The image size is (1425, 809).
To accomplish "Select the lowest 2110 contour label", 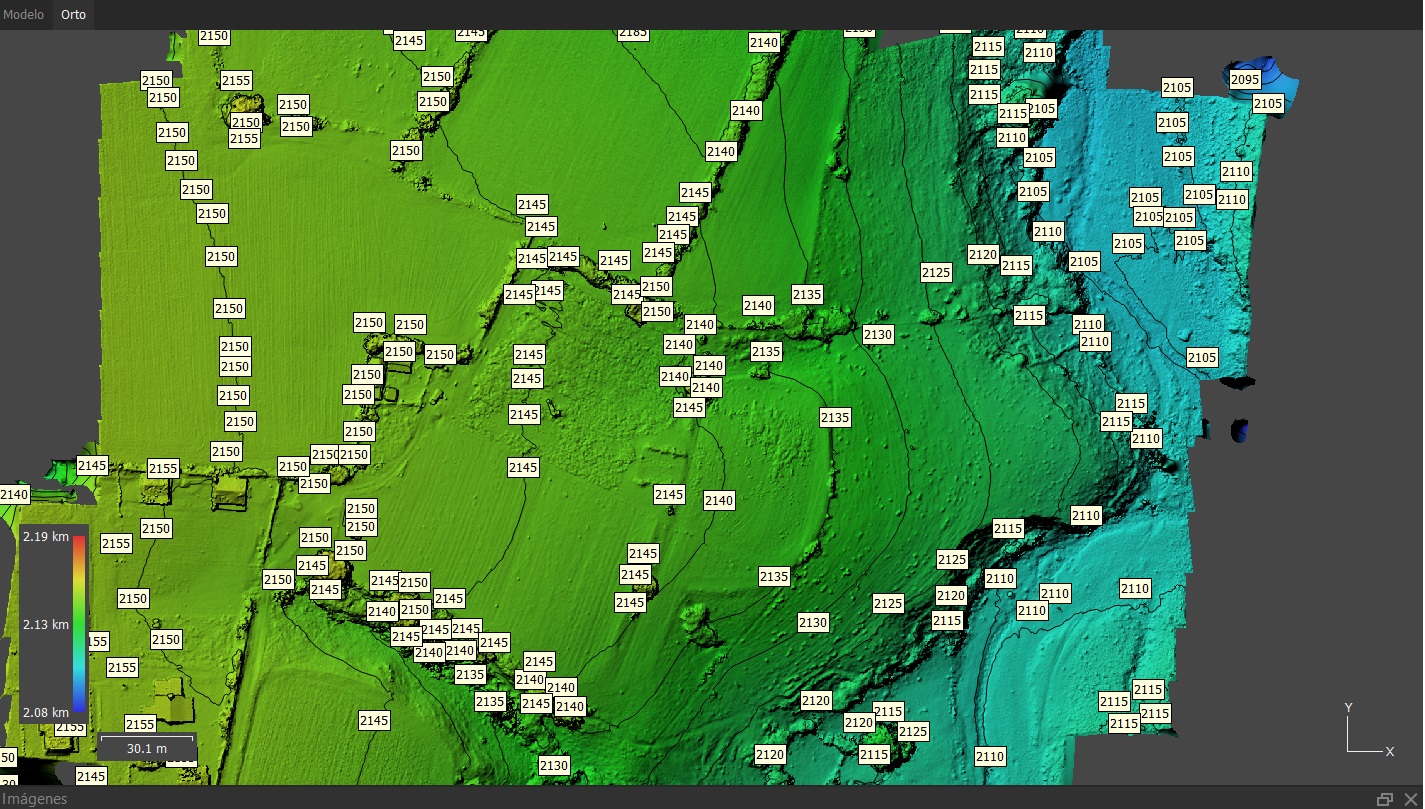I will click(990, 757).
